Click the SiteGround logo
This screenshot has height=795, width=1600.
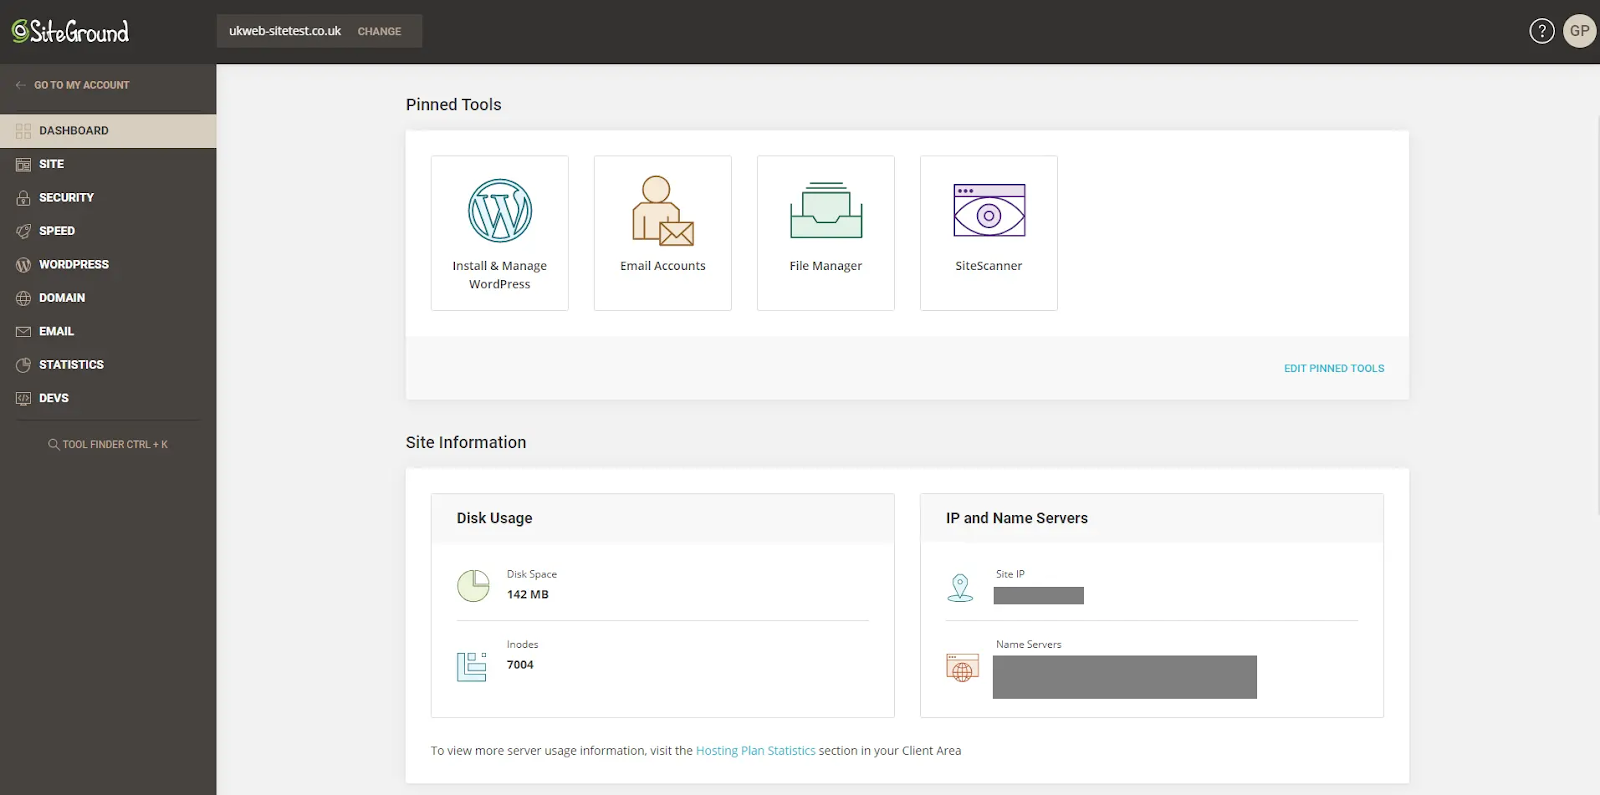[70, 31]
